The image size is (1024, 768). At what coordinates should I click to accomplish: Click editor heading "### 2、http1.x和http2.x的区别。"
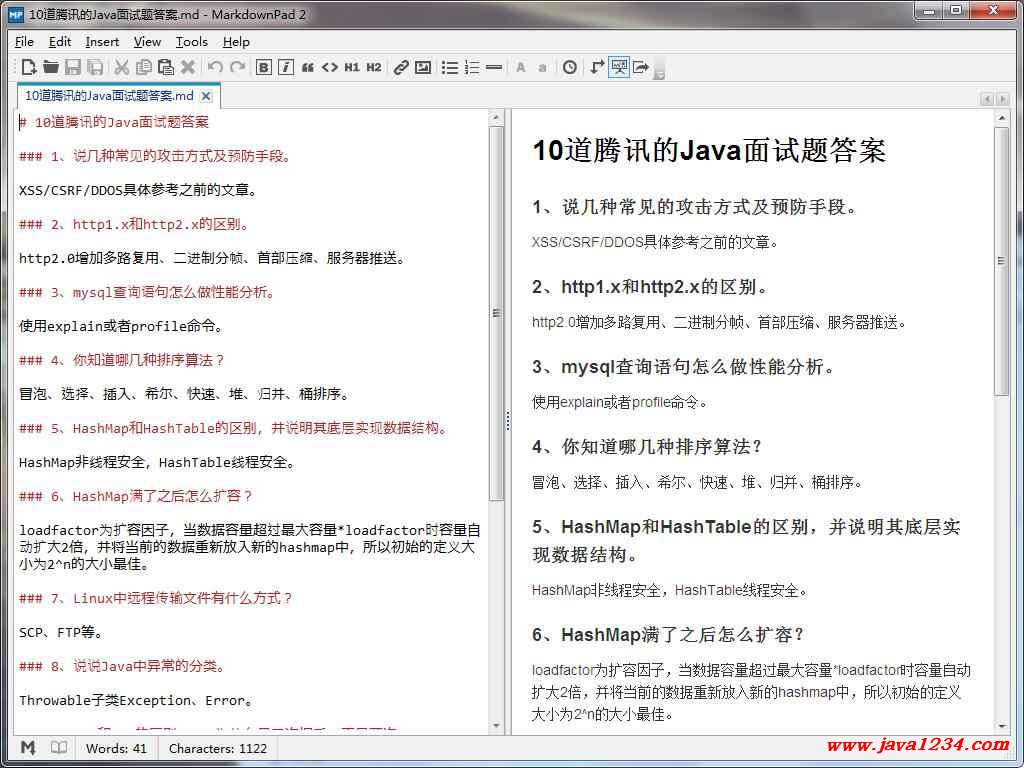(135, 224)
